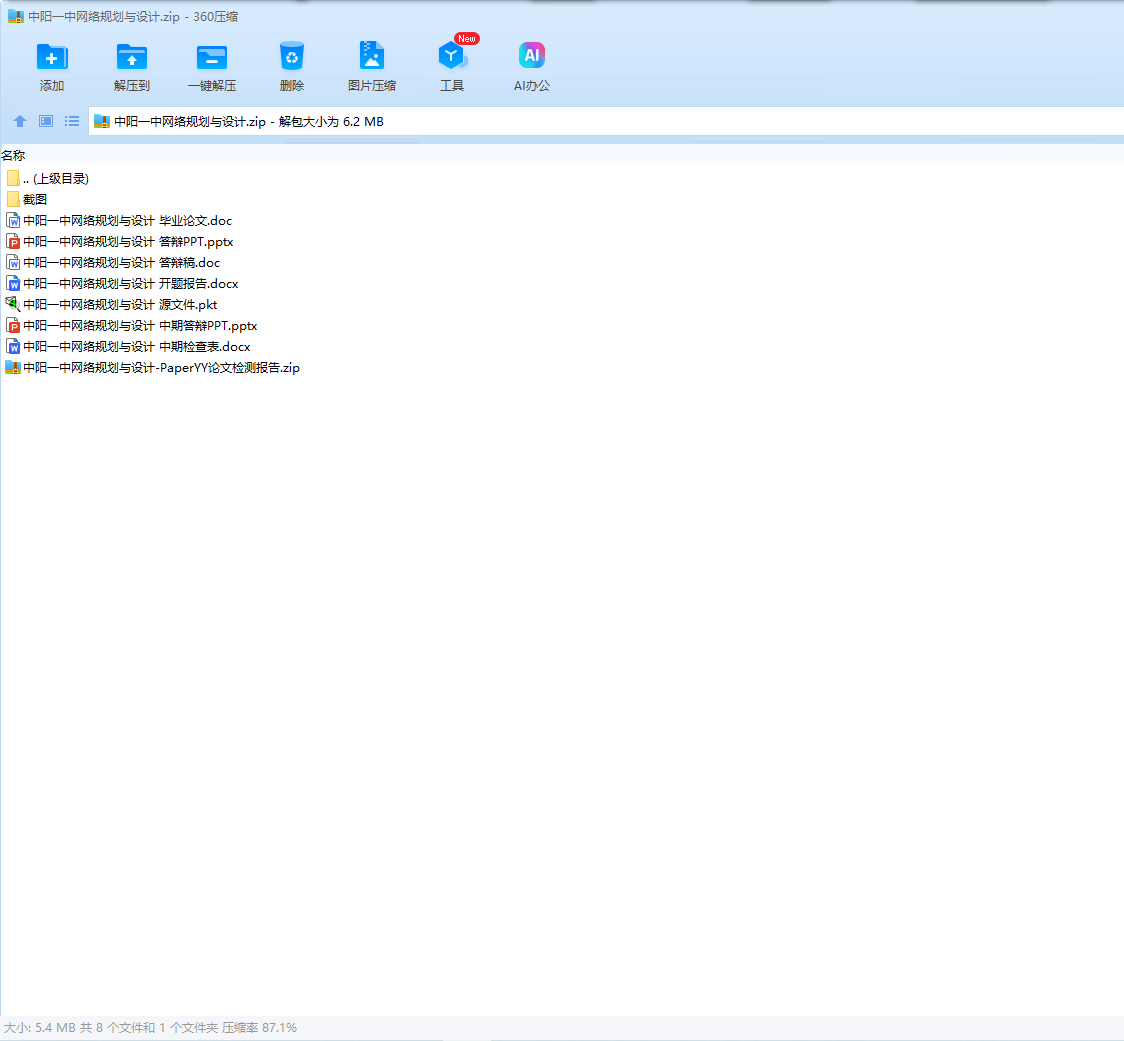Image resolution: width=1124 pixels, height=1041 pixels.
Task: Go up one level with the up arrow
Action: click(20, 121)
